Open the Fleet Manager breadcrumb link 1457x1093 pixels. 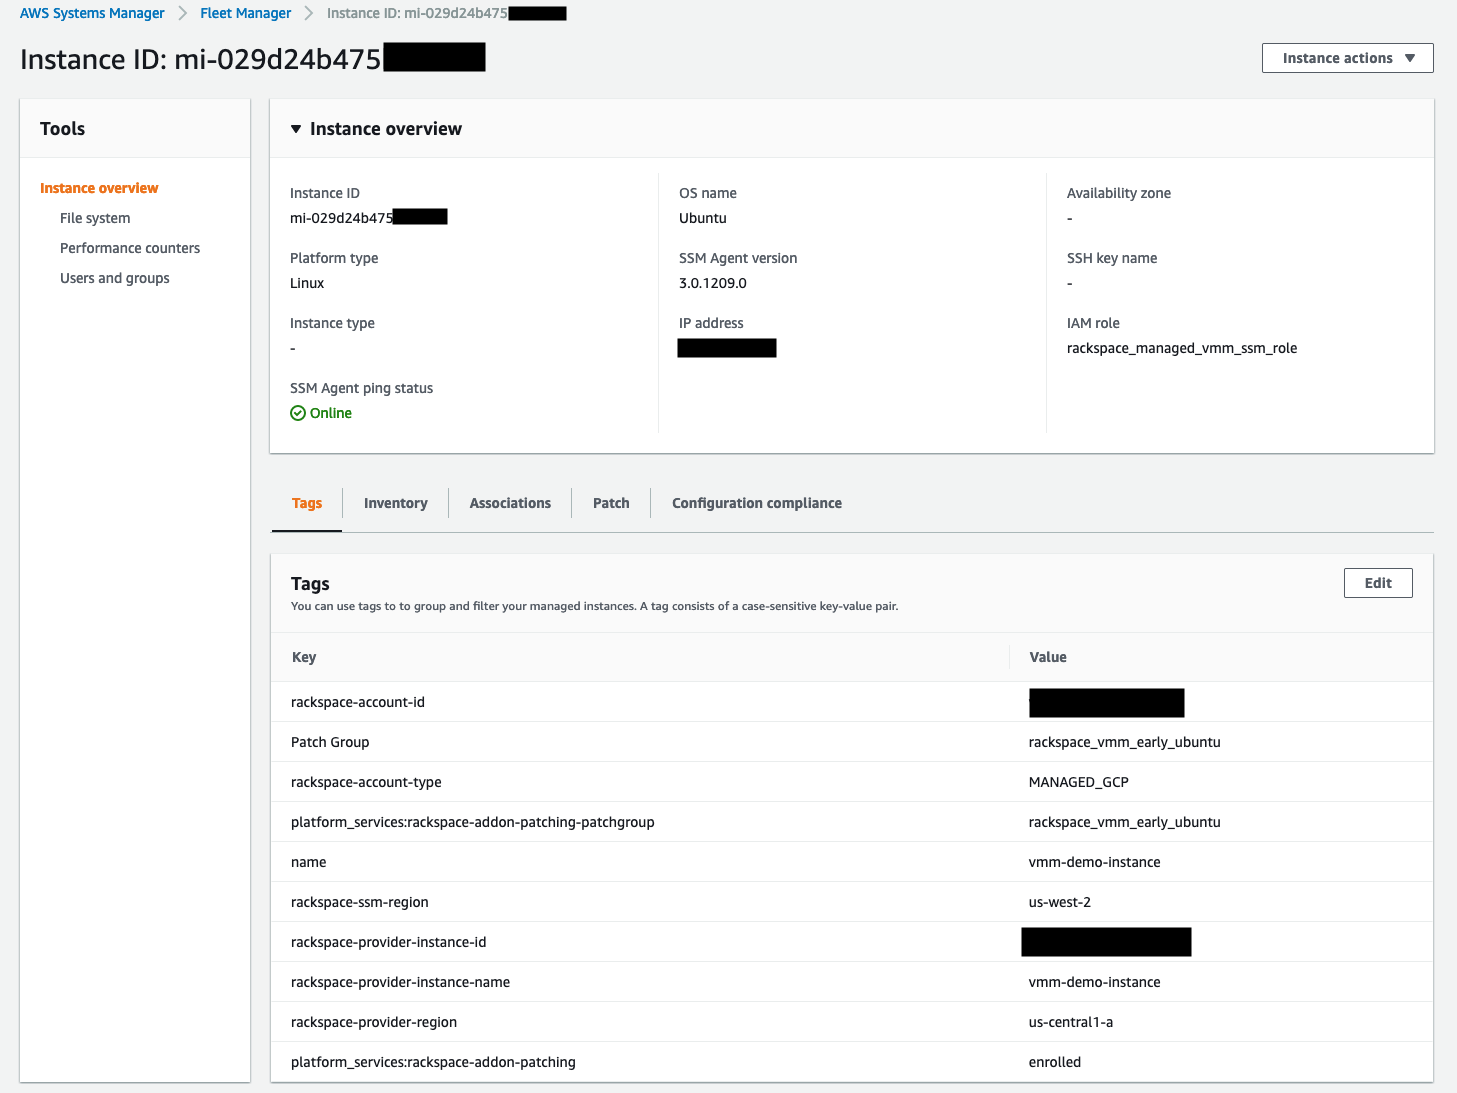(x=245, y=13)
